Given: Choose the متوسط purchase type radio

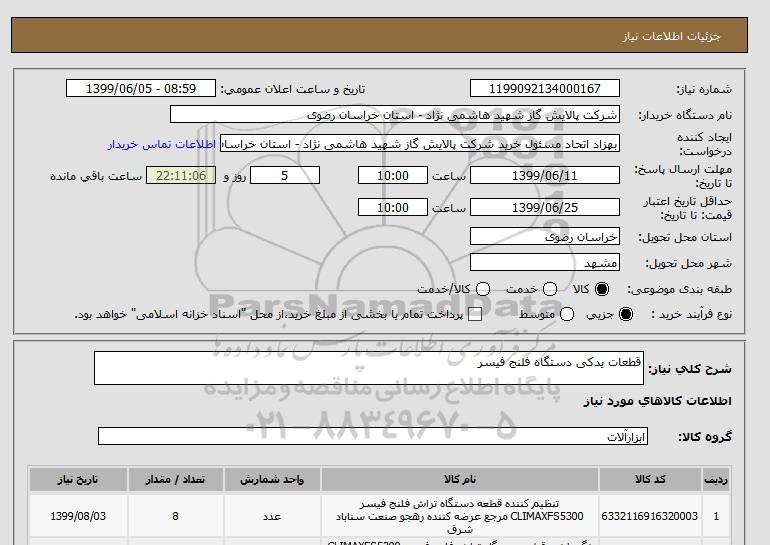Looking at the screenshot, I should 567,314.
